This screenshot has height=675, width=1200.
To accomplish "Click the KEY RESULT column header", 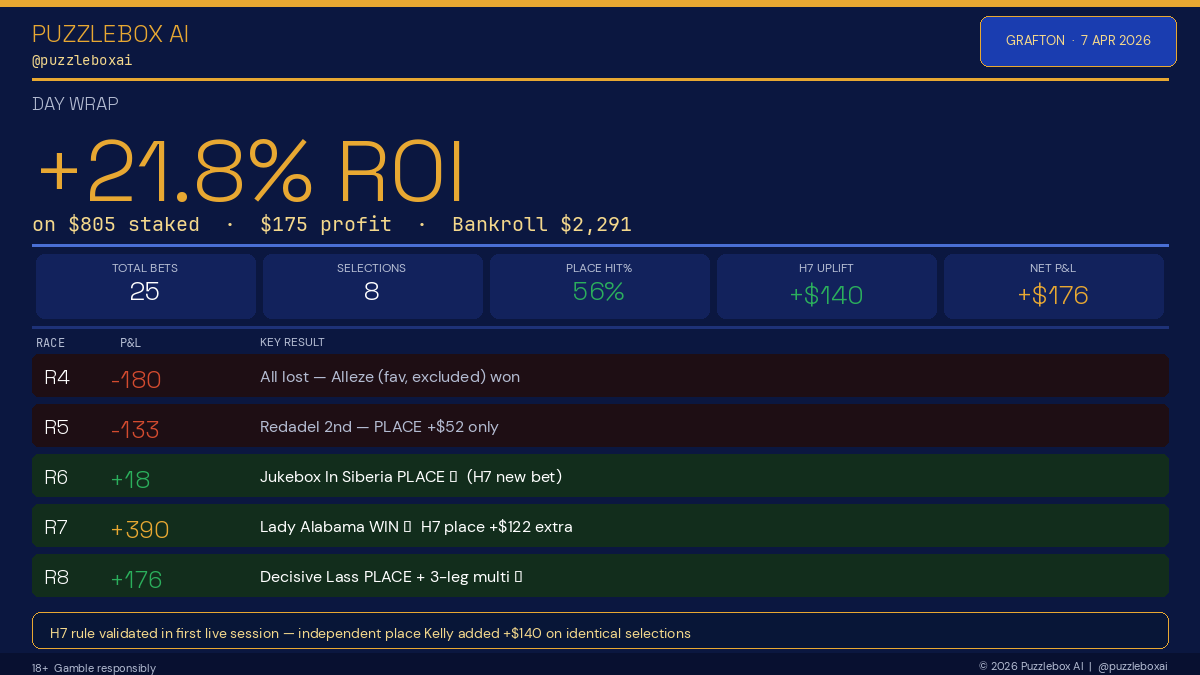I will (x=292, y=342).
